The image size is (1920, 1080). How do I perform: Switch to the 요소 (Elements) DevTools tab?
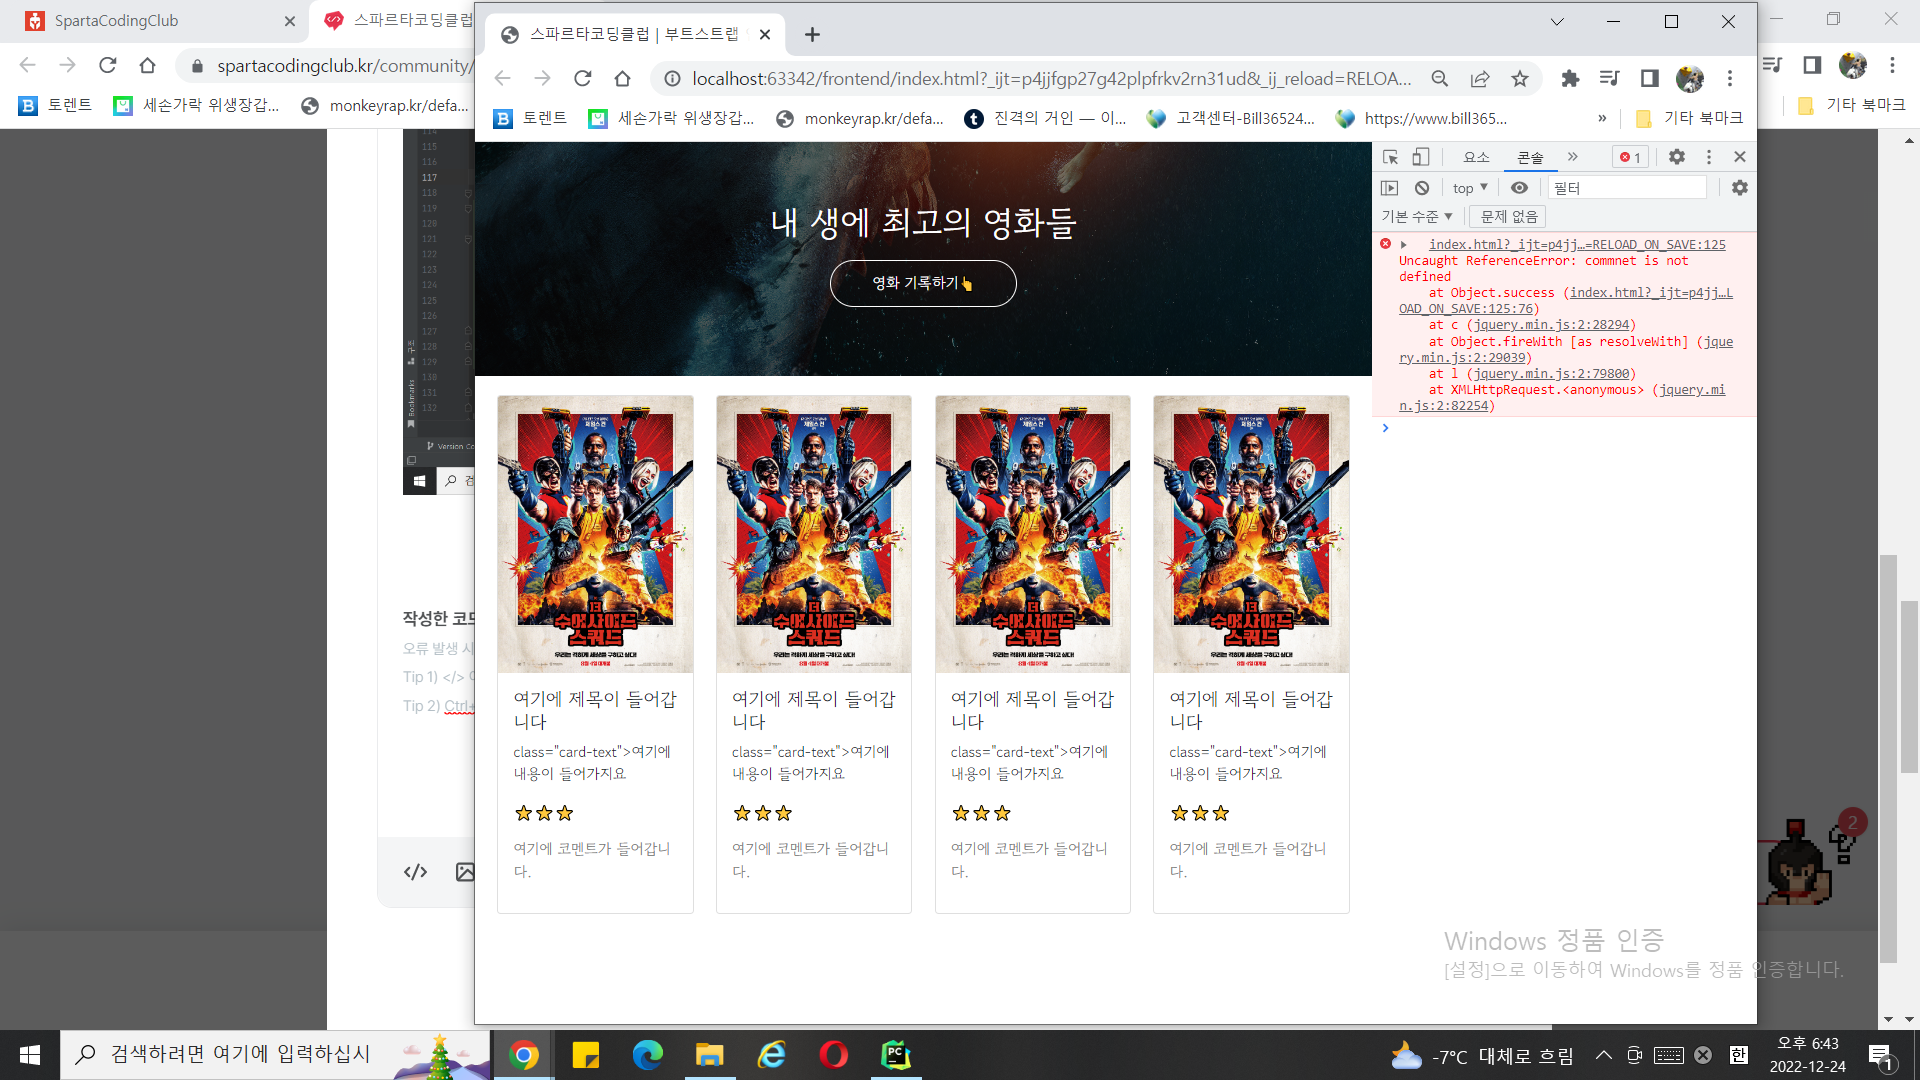[x=1476, y=157]
